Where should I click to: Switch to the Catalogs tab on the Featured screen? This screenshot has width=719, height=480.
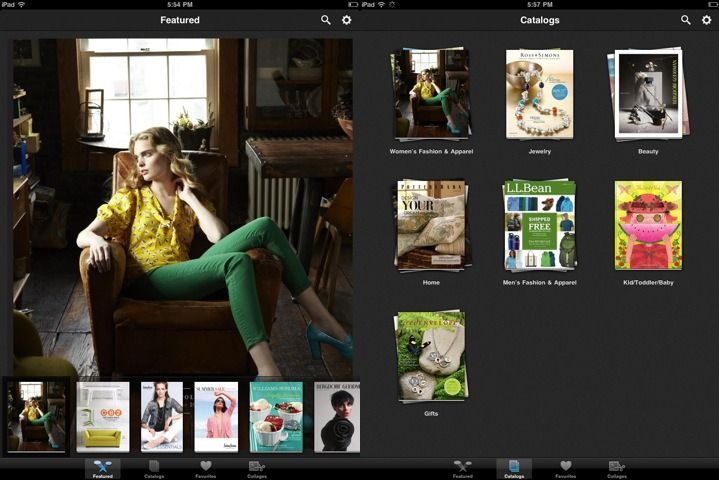[154, 469]
